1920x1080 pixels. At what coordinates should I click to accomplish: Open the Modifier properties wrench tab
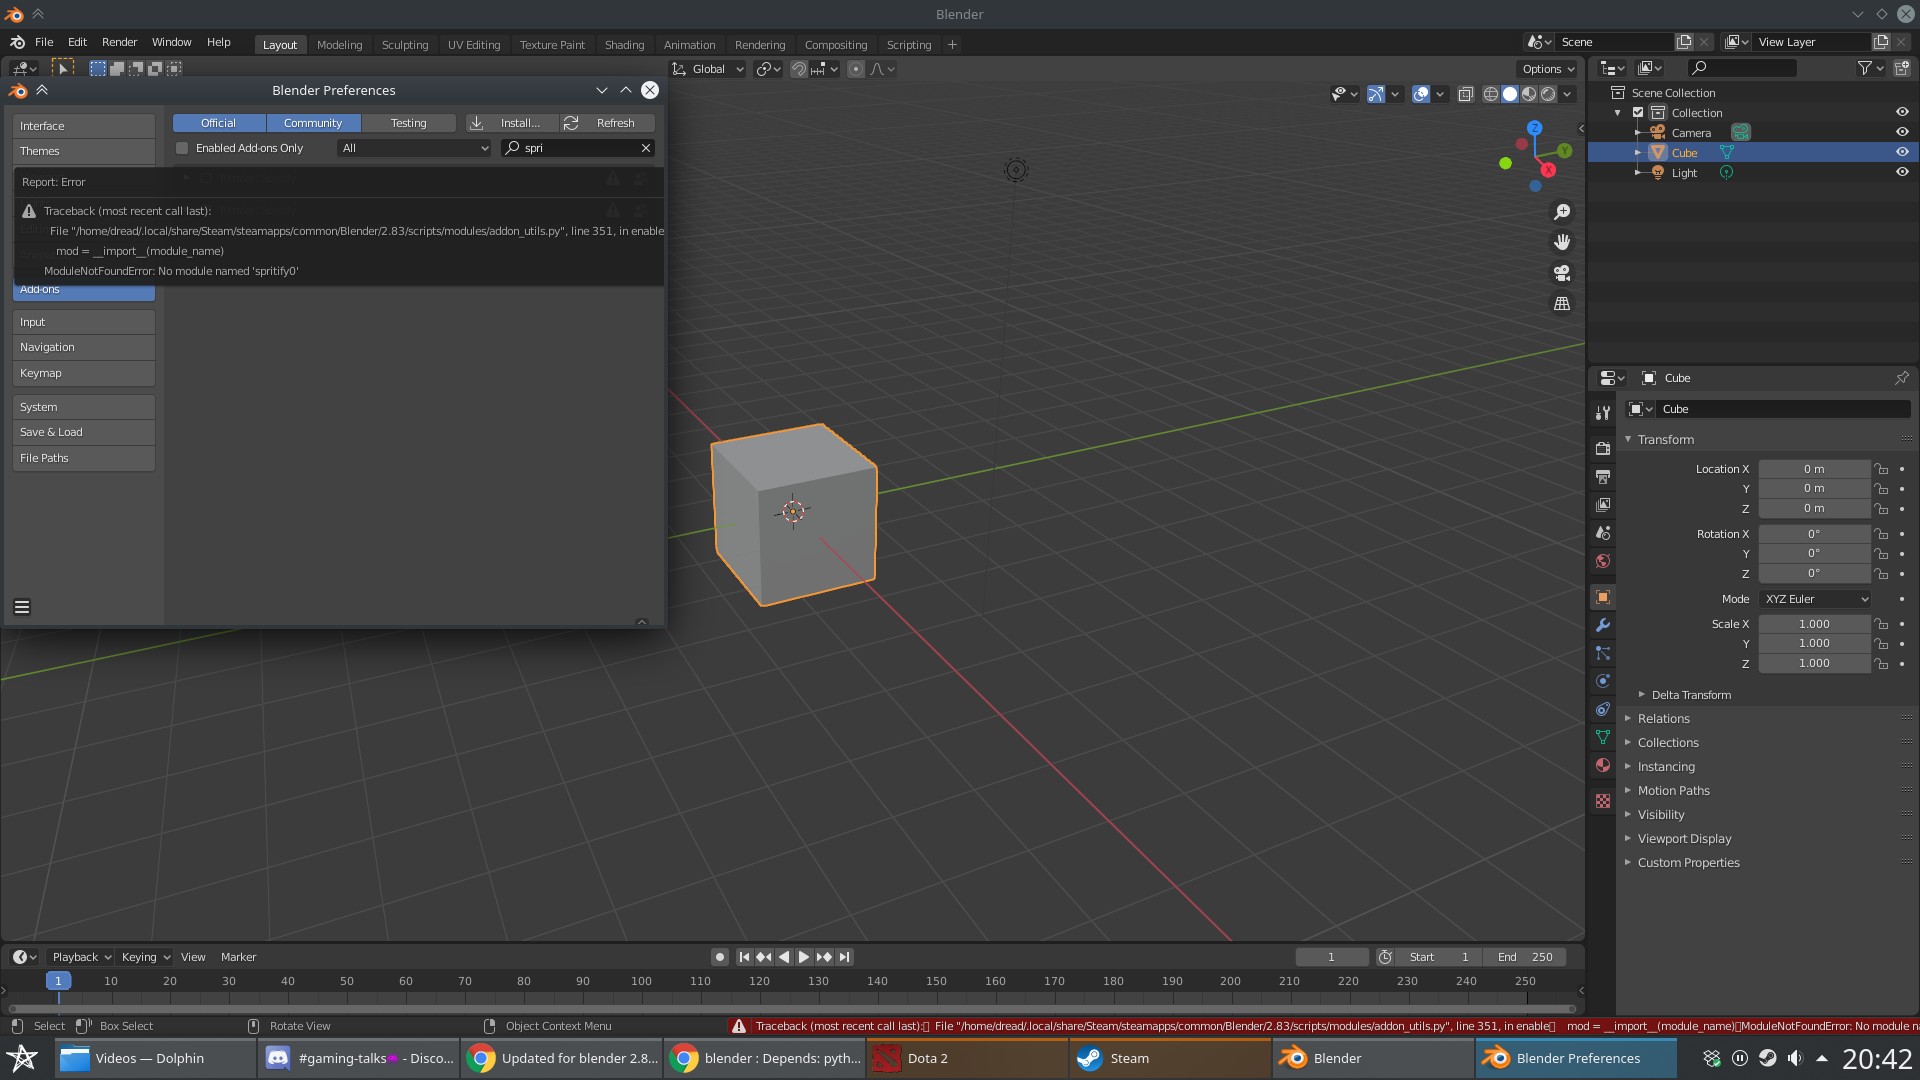pos(1603,625)
